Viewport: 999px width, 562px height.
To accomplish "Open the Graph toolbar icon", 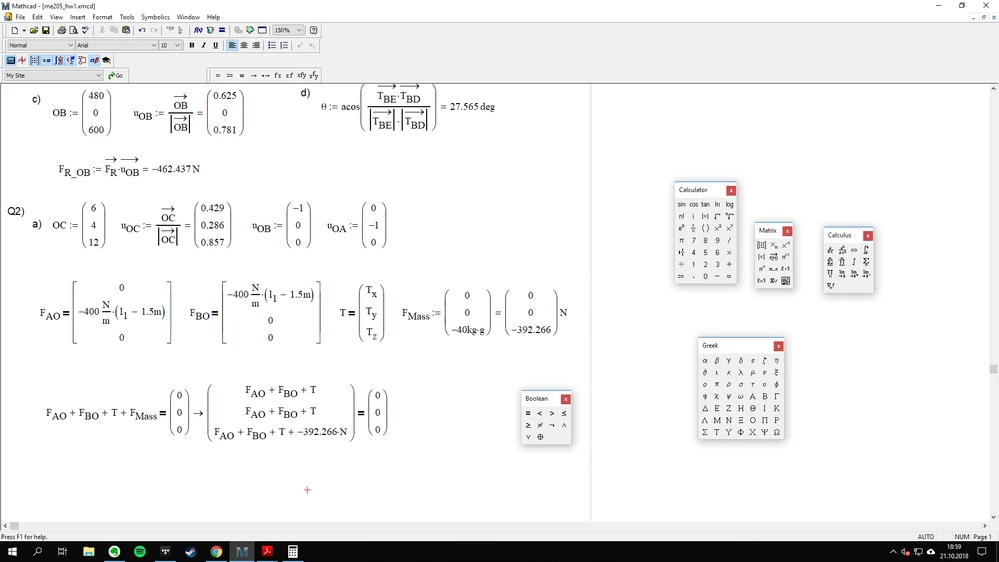I will [22, 61].
